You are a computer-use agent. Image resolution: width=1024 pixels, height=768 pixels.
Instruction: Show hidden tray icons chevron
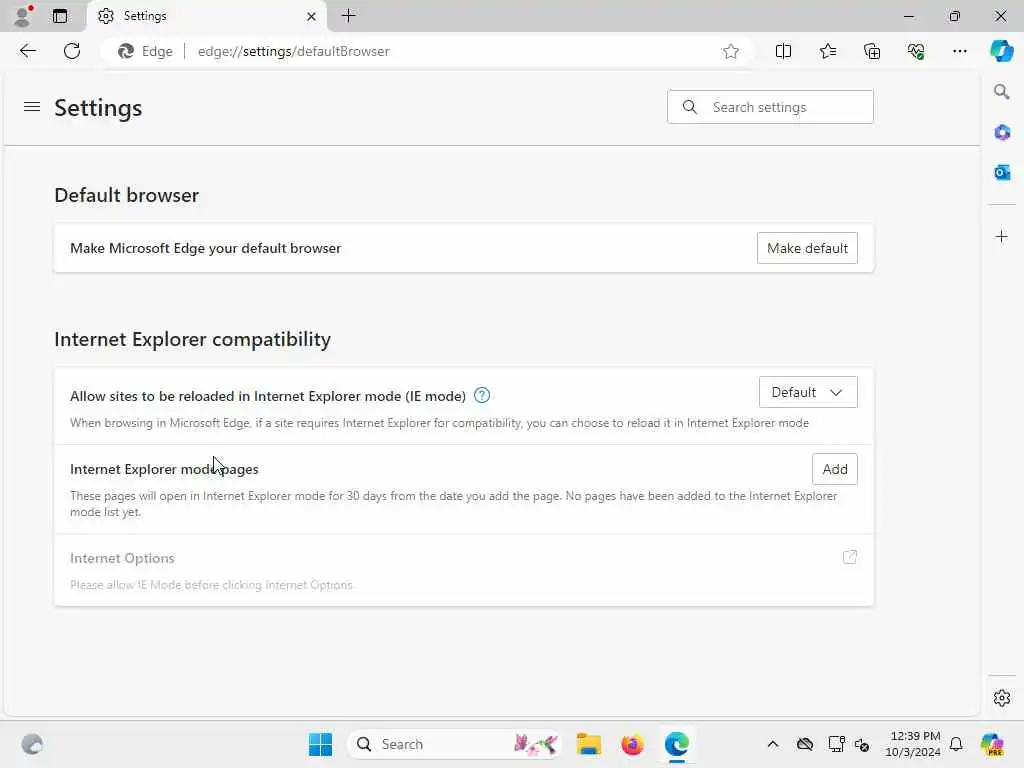click(x=773, y=744)
